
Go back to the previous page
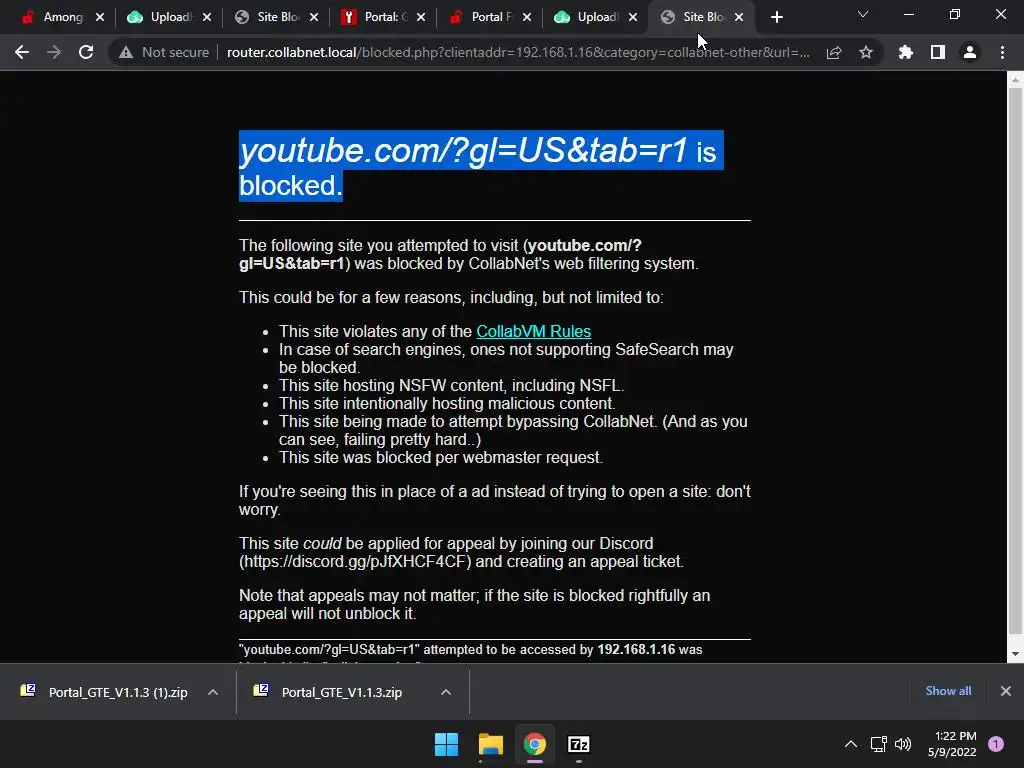coord(22,52)
